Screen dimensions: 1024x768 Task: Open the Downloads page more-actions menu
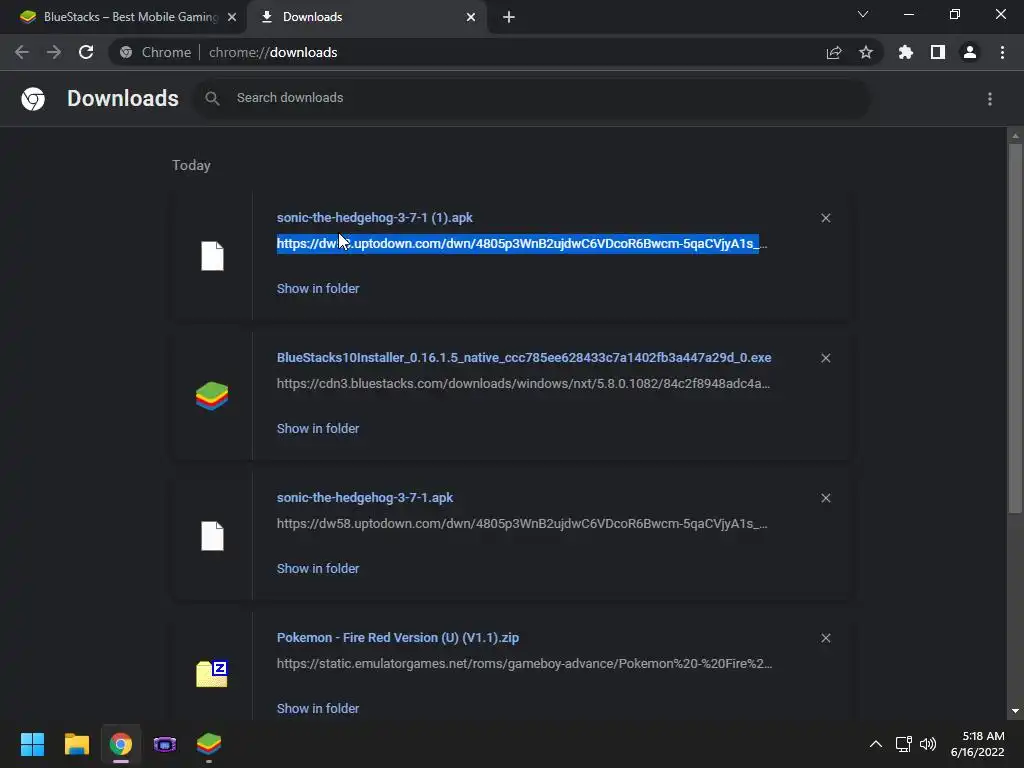[x=990, y=99]
